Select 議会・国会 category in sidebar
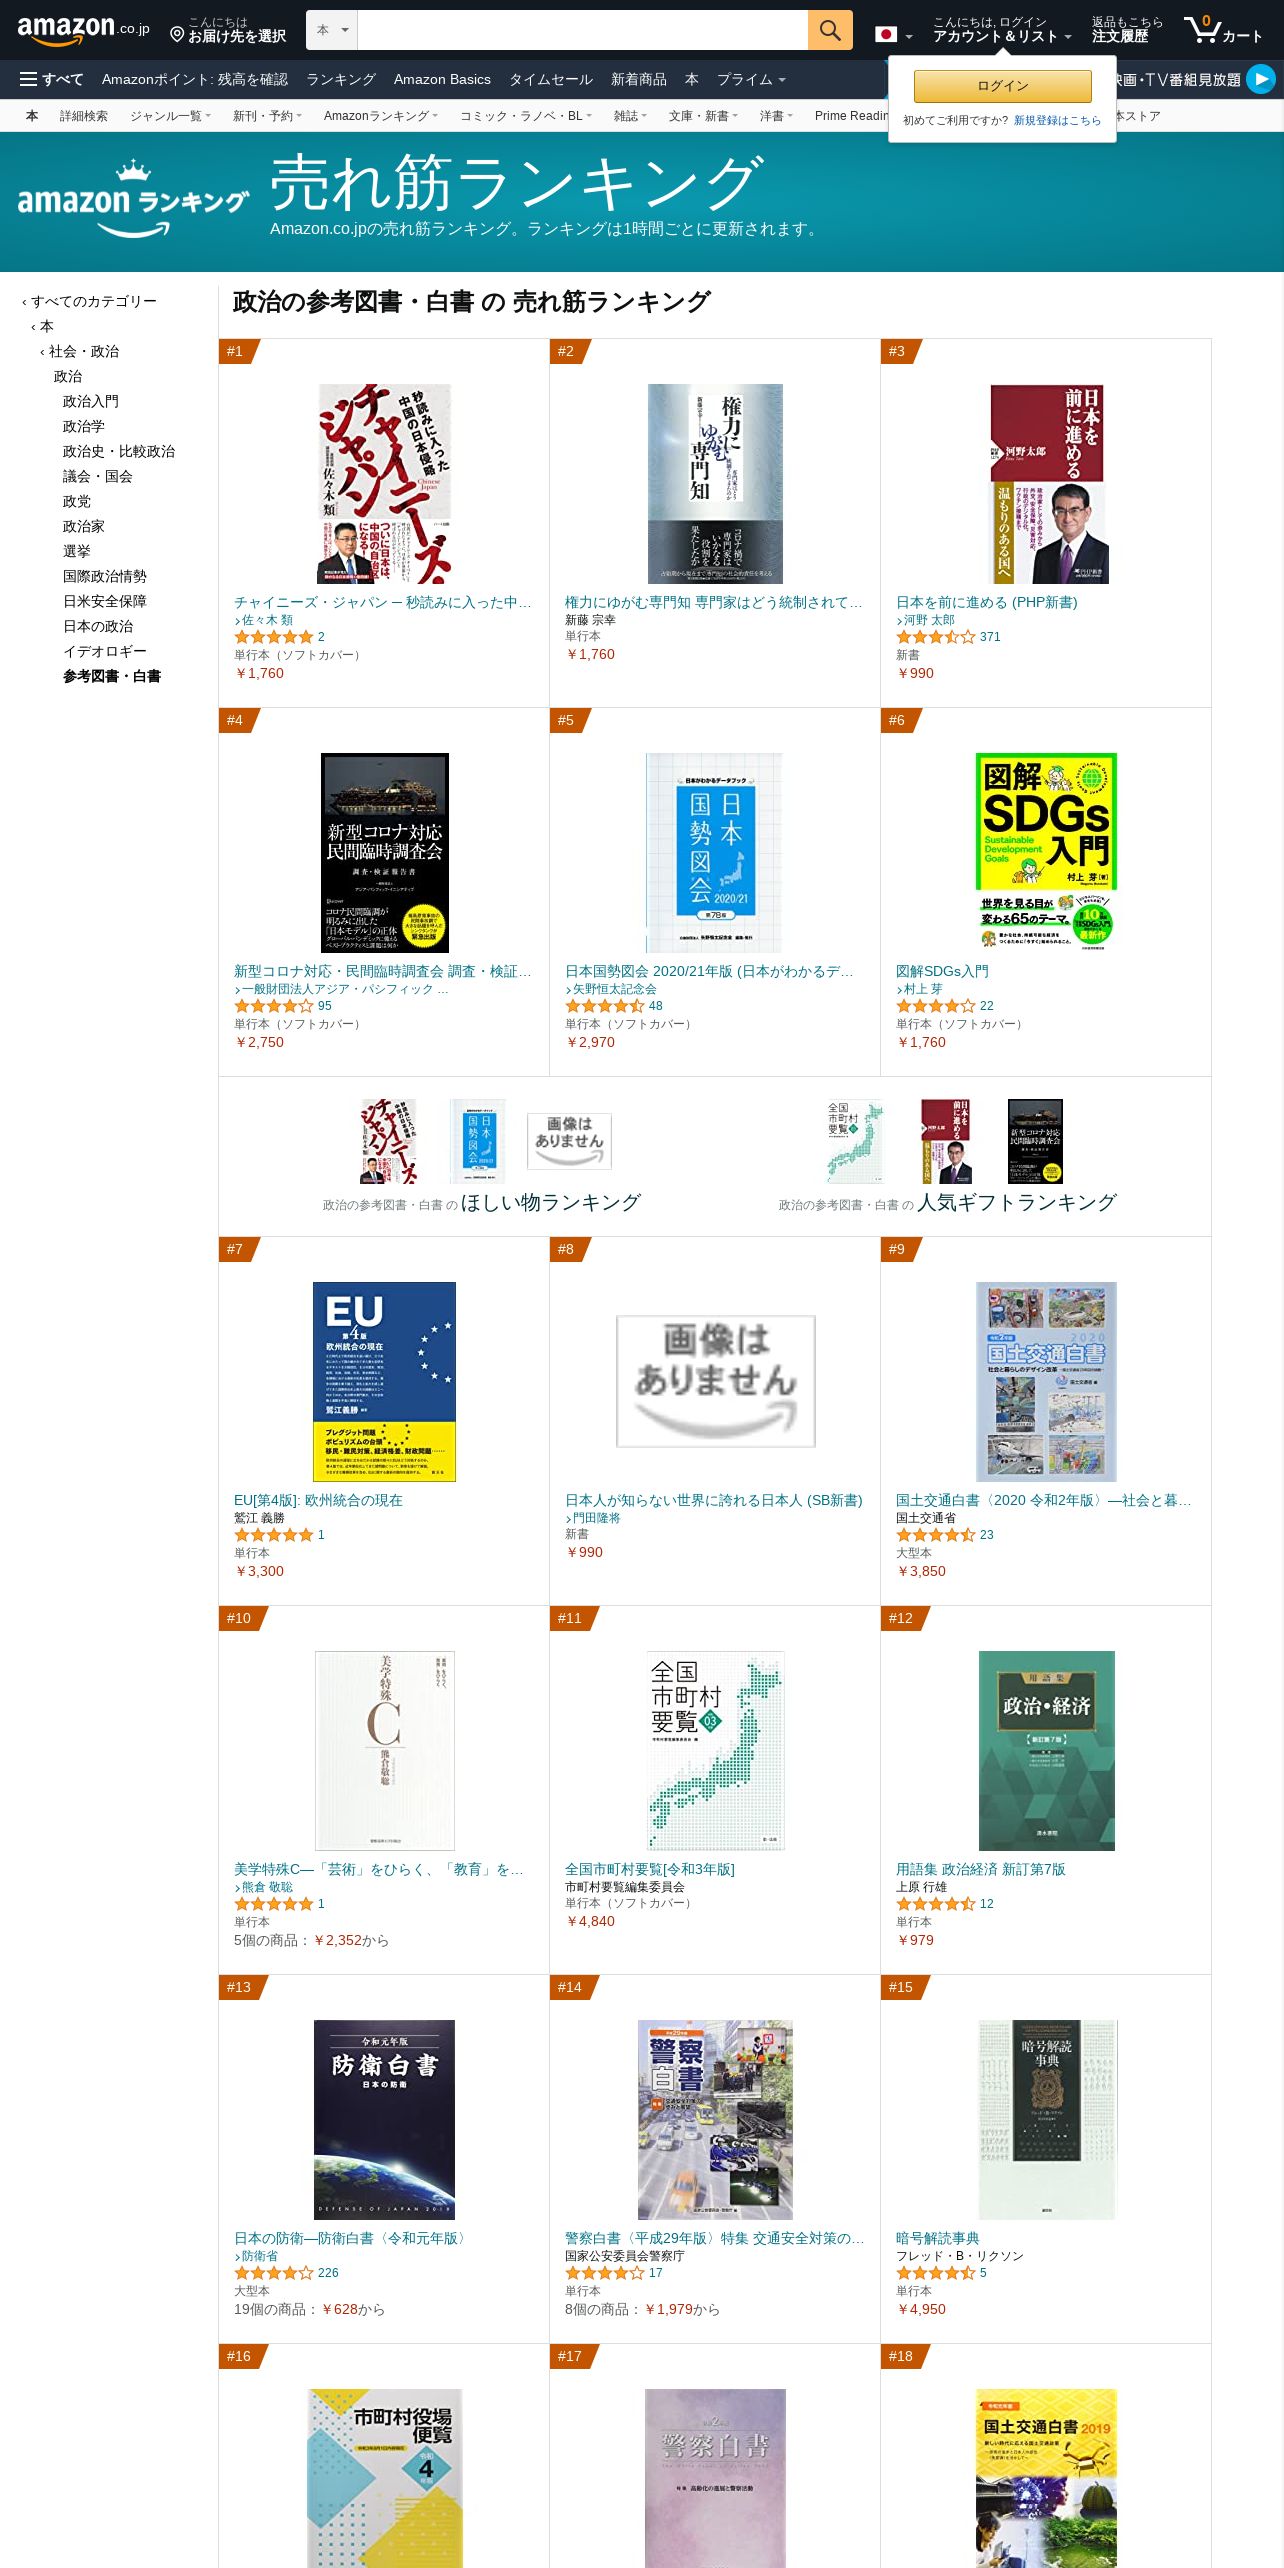This screenshot has width=1284, height=2568. (x=98, y=476)
